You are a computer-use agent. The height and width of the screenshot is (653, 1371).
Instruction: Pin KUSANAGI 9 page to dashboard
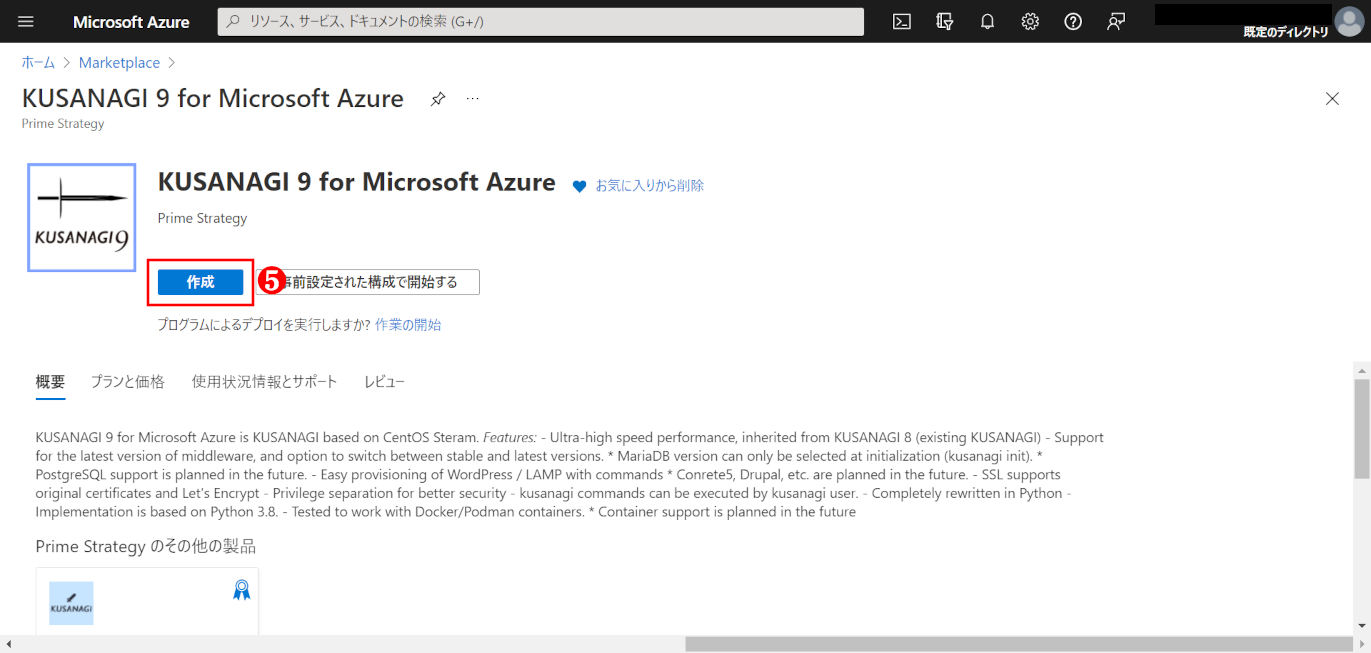click(438, 99)
